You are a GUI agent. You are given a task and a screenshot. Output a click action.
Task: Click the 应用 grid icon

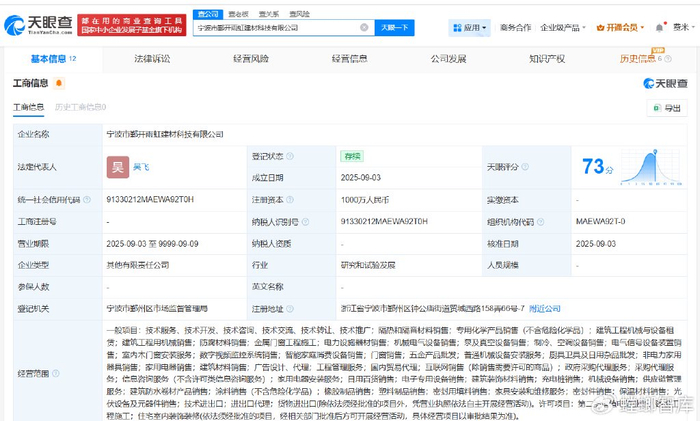coord(456,28)
